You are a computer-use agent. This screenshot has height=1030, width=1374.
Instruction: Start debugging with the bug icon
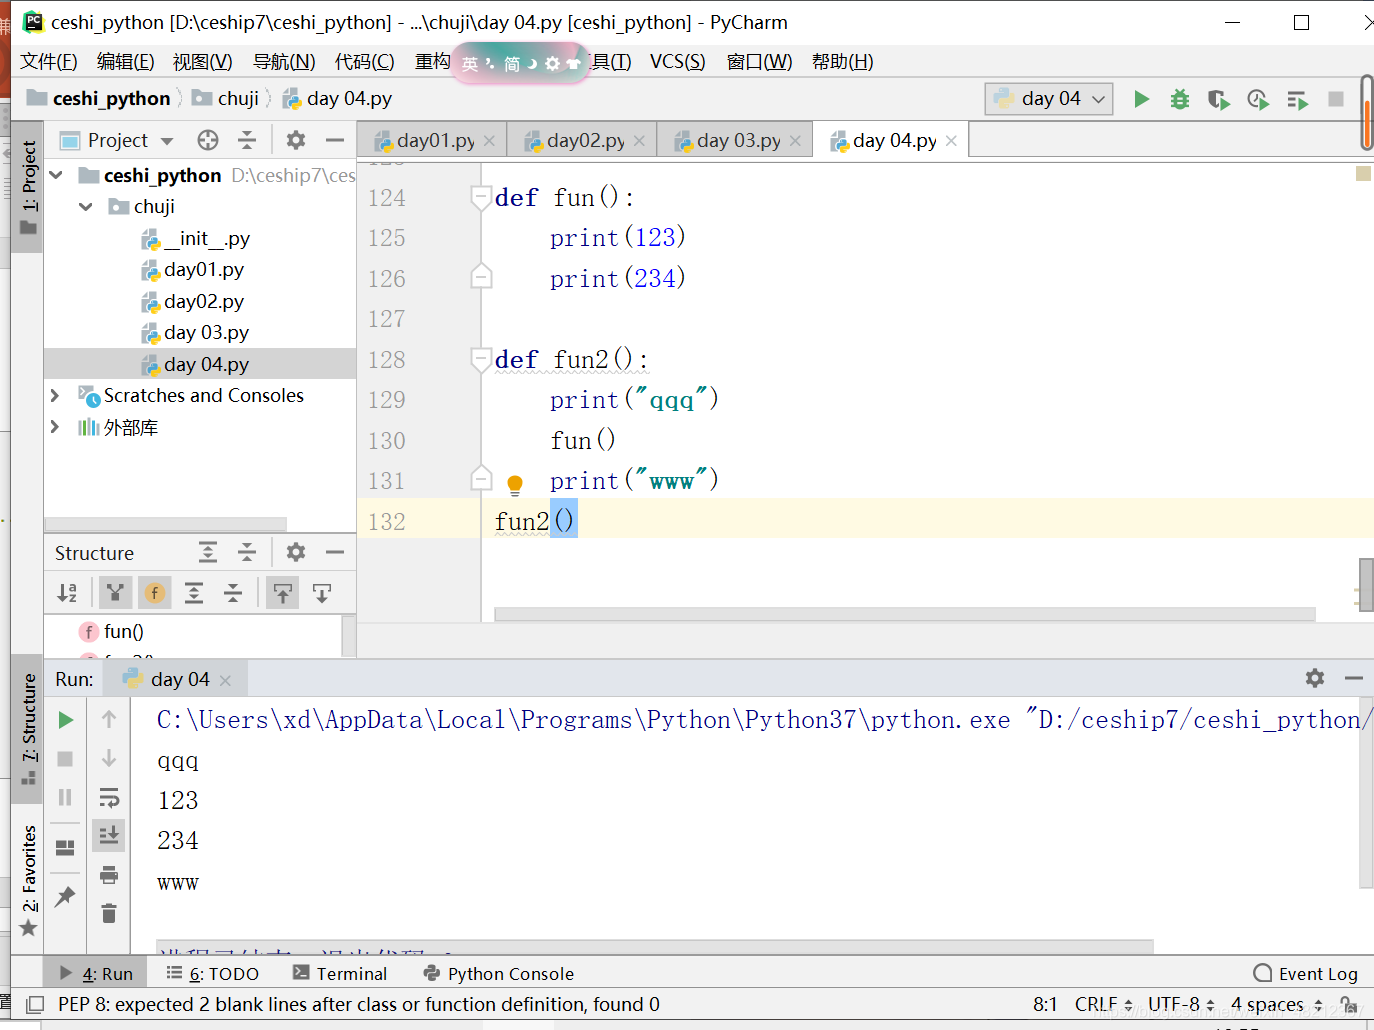coord(1180,99)
